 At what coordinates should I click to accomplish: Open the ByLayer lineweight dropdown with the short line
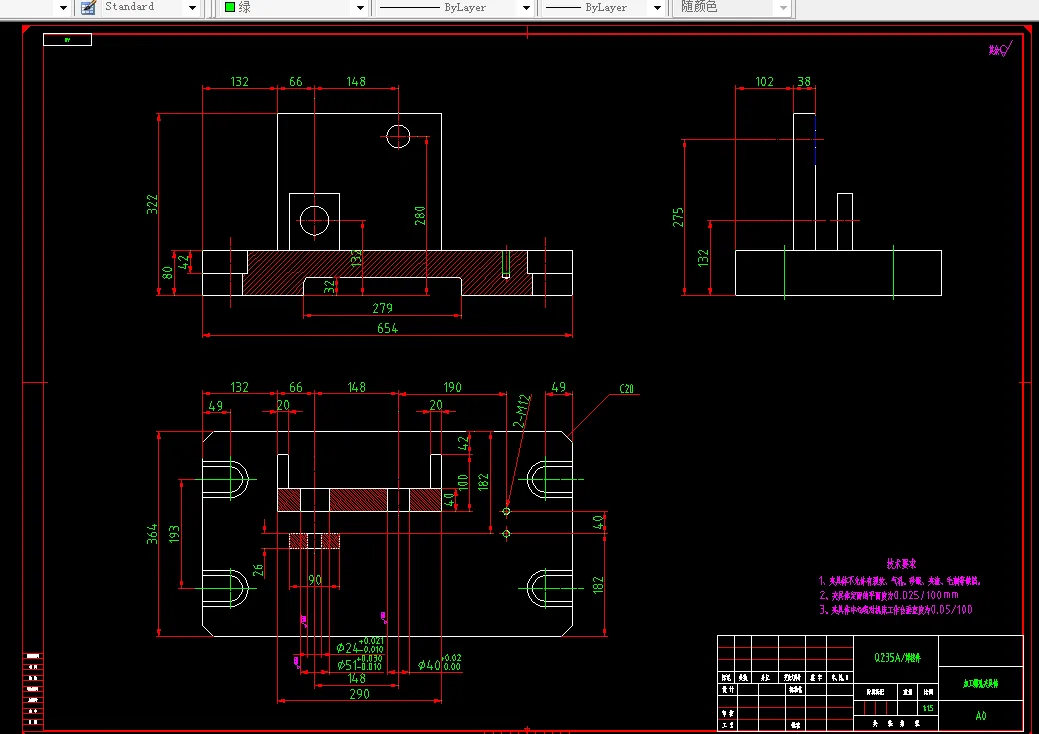pyautogui.click(x=657, y=7)
